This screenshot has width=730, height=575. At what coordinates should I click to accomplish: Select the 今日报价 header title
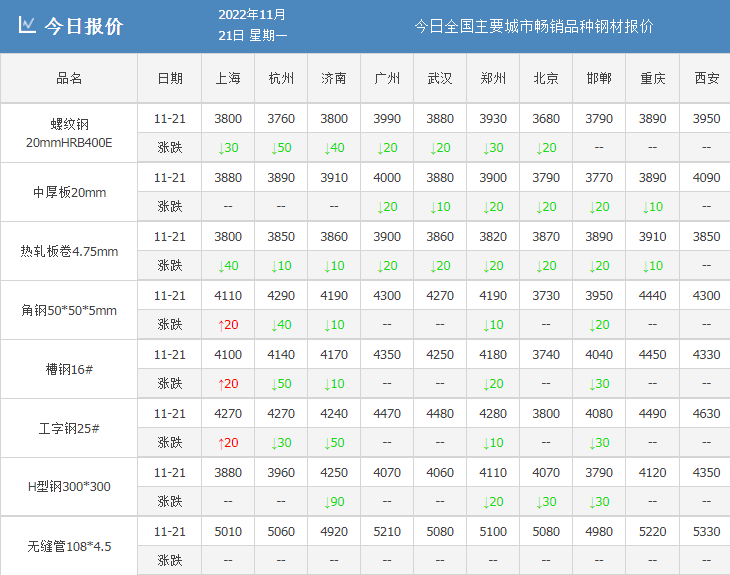tap(84, 27)
